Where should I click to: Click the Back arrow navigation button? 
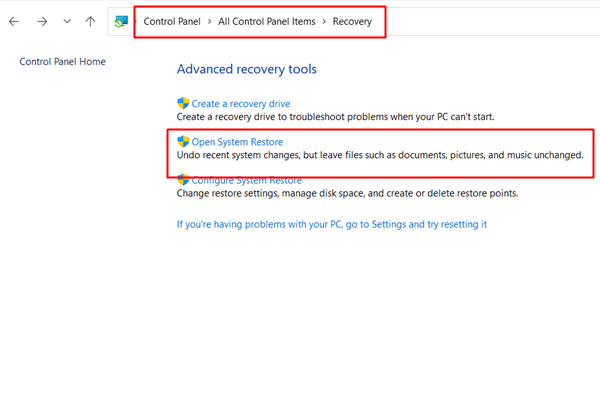[x=14, y=21]
